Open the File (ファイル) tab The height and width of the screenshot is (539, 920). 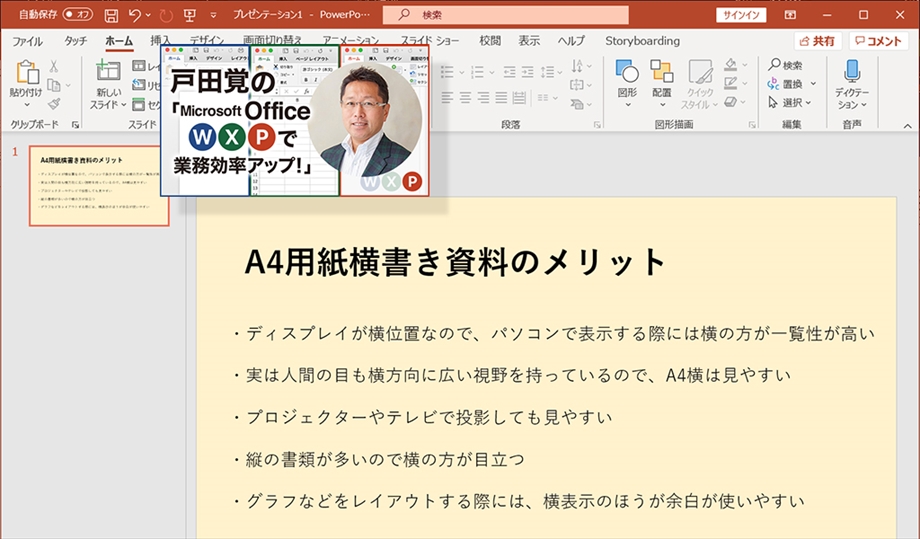pos(27,41)
